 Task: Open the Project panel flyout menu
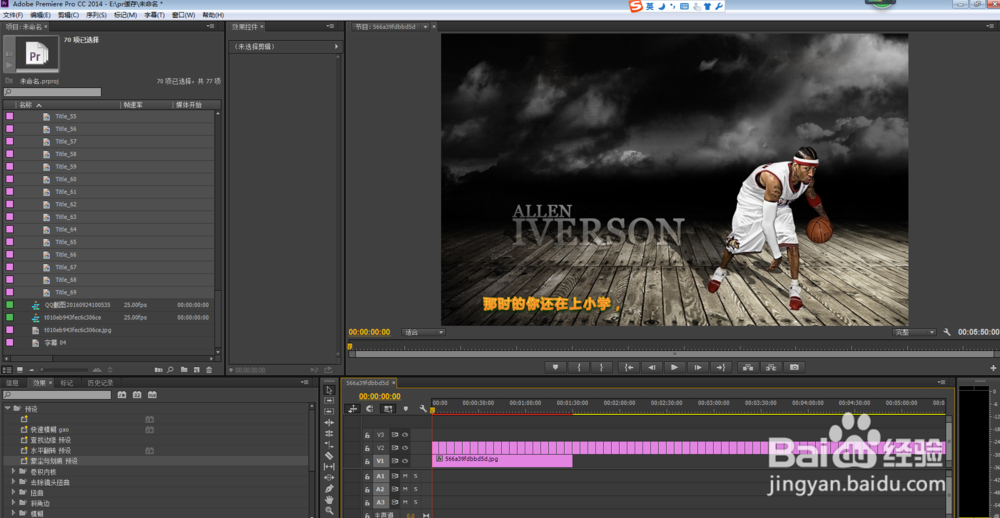click(x=210, y=26)
